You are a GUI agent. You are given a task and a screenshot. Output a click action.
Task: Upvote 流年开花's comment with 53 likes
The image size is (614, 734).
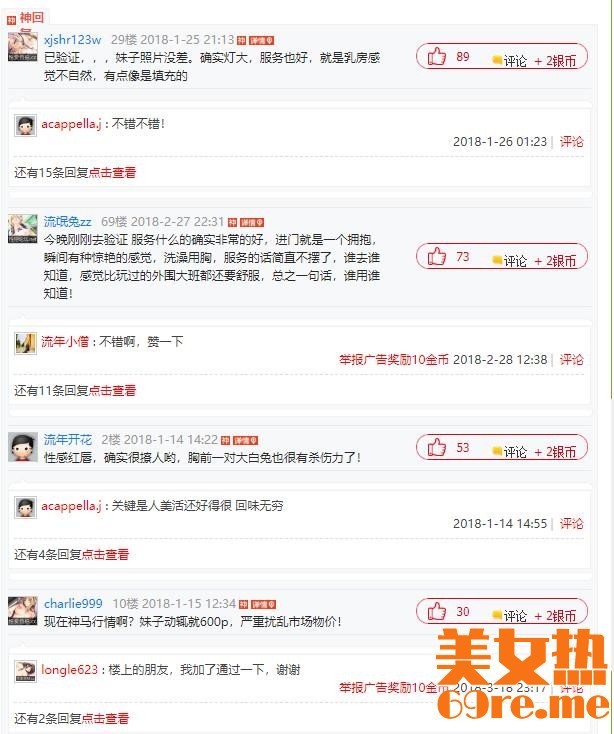pyautogui.click(x=437, y=448)
